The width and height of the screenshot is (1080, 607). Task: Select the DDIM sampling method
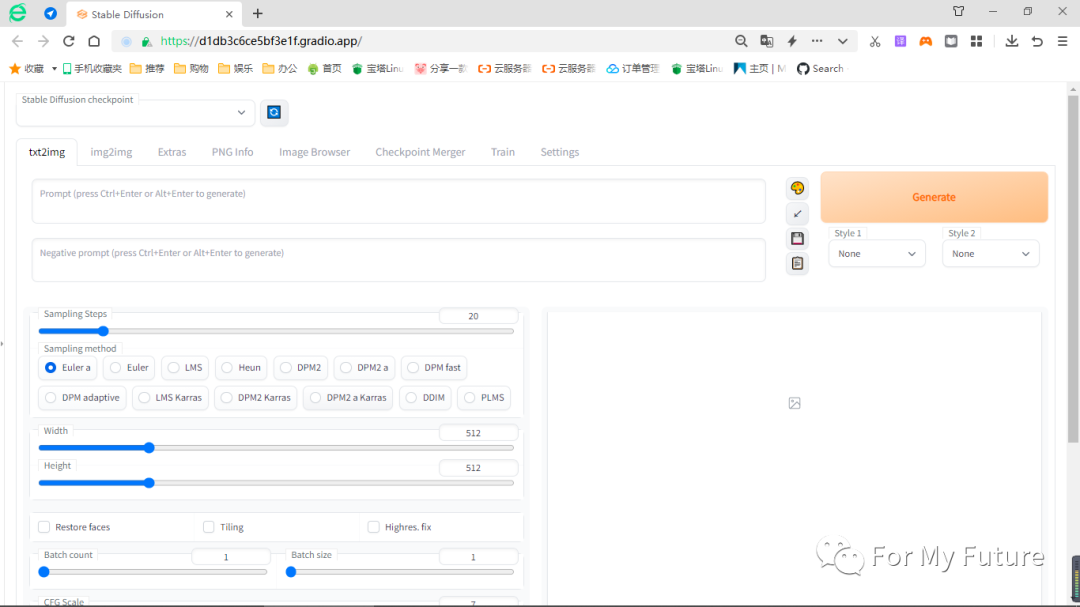pyautogui.click(x=425, y=398)
